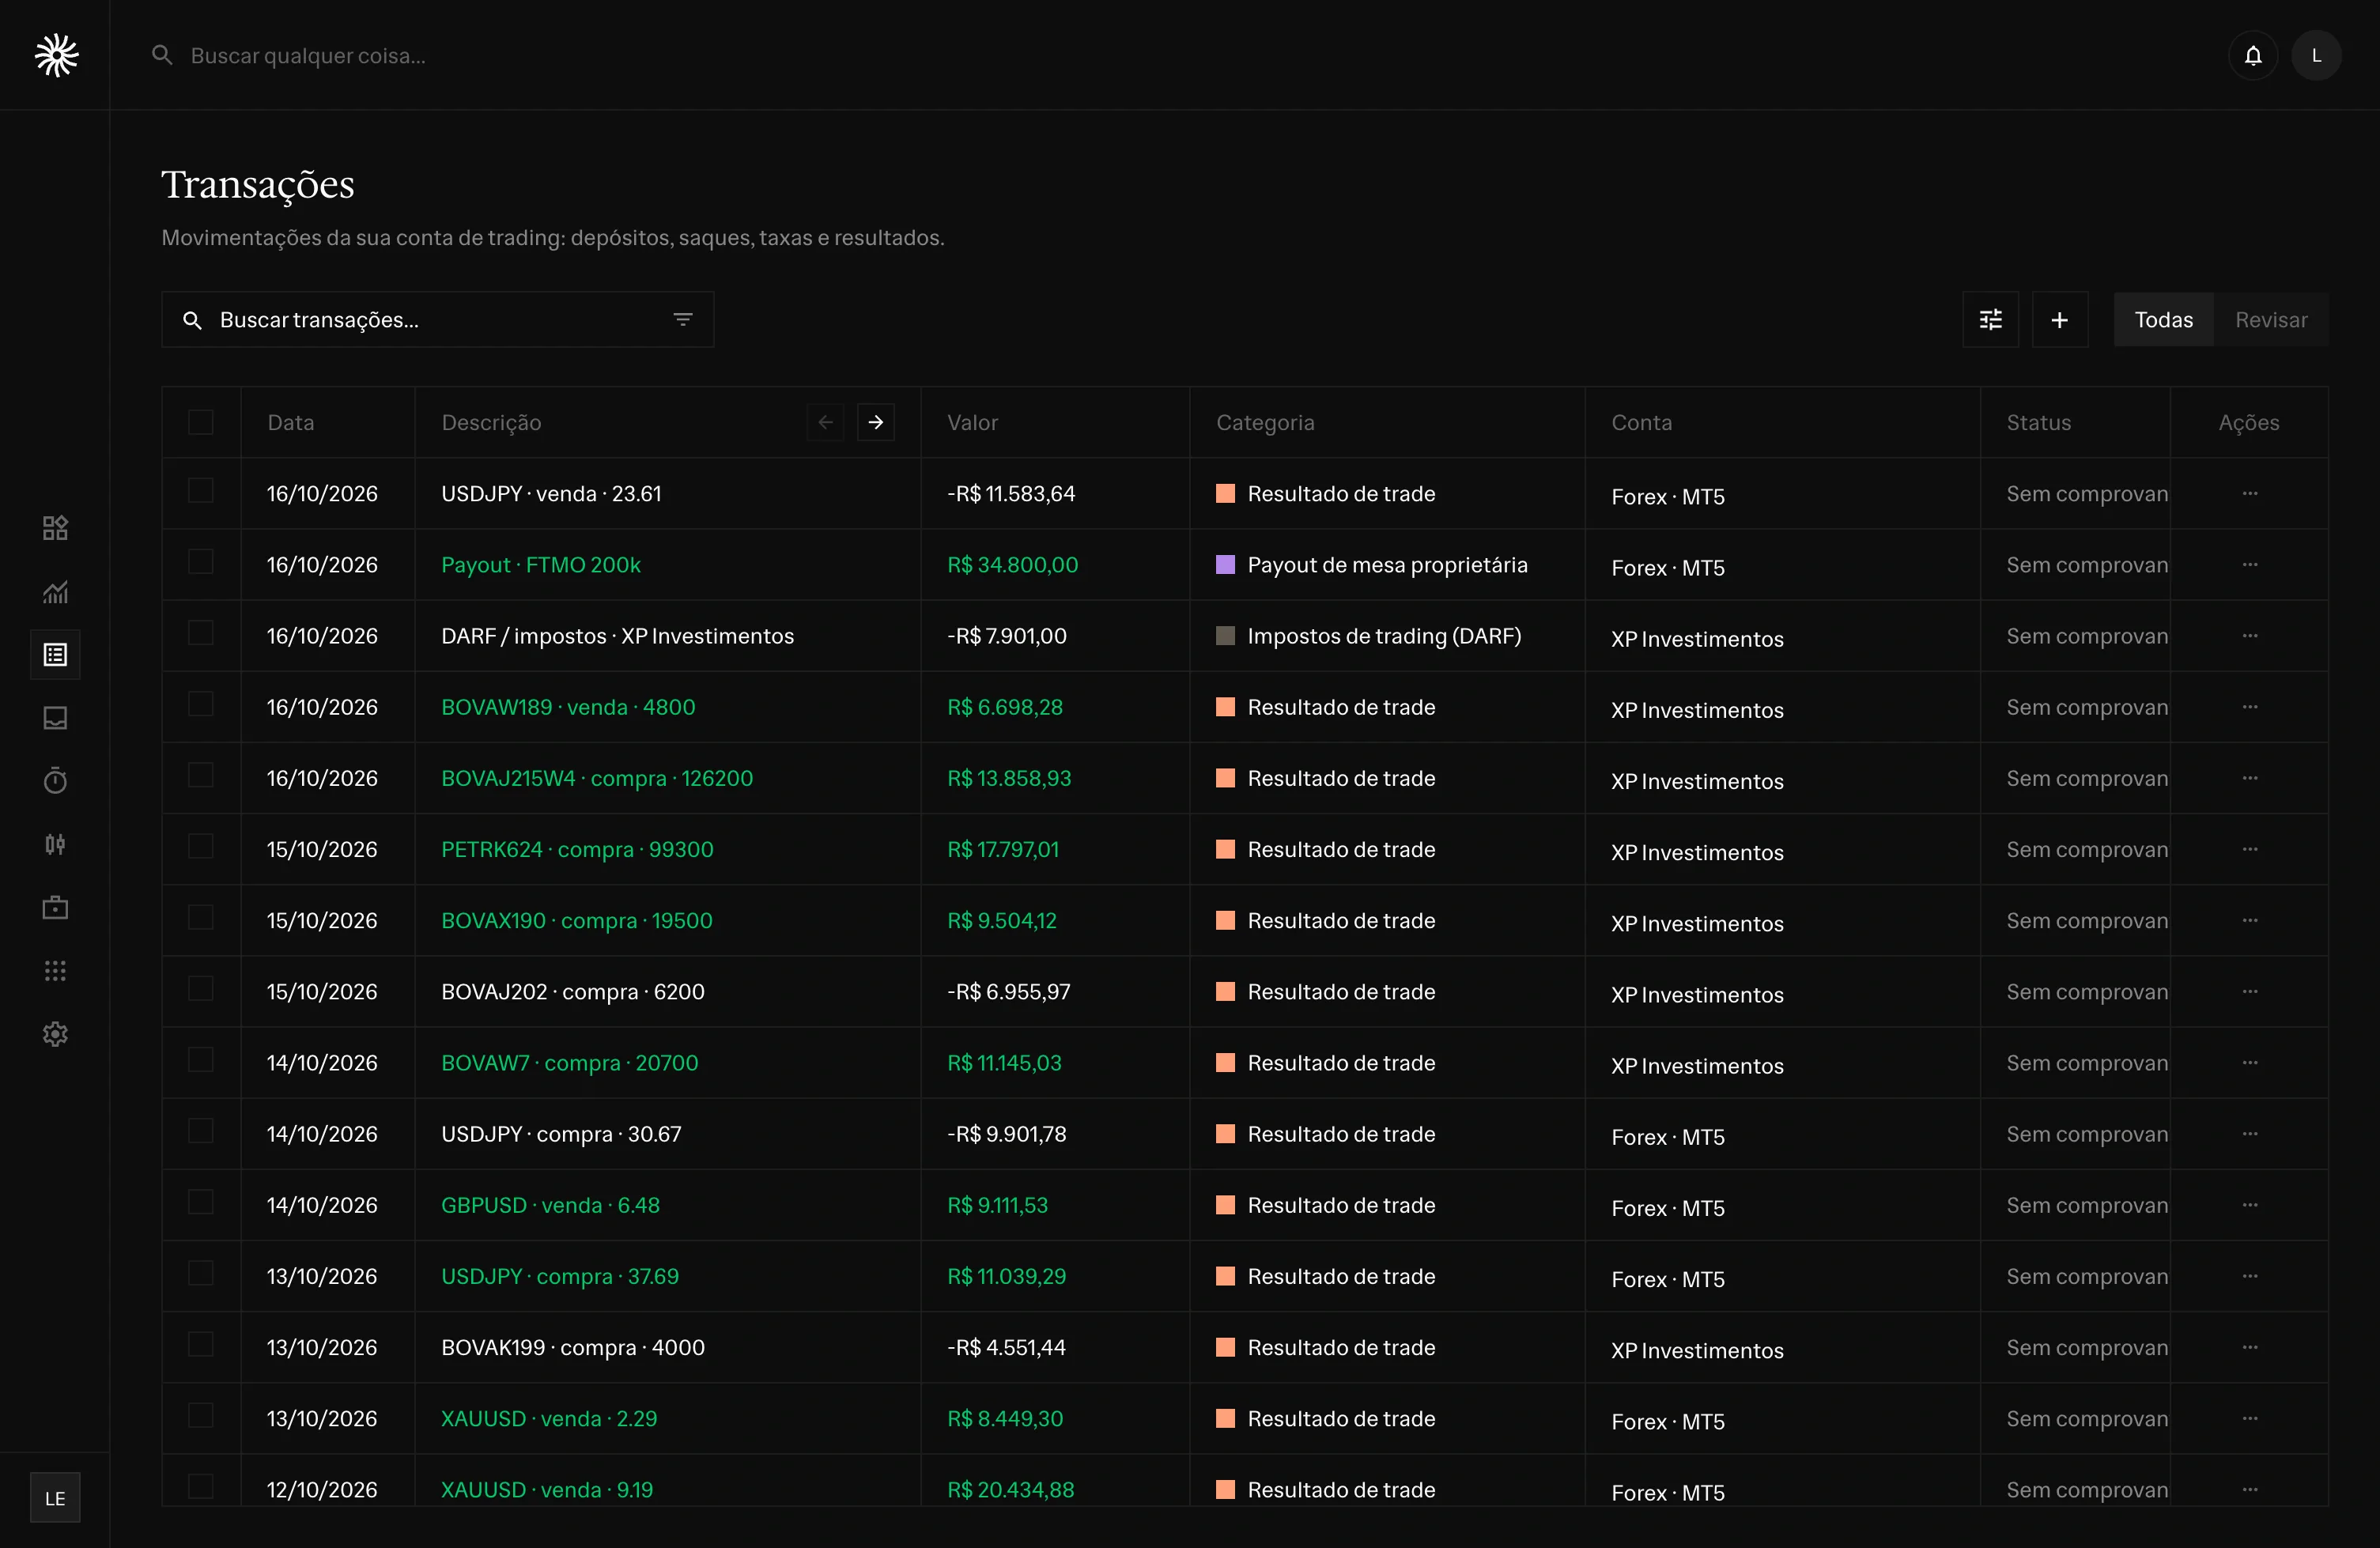
Task: Check the USDJPY venda 23.61 row
Action: pyautogui.click(x=201, y=490)
